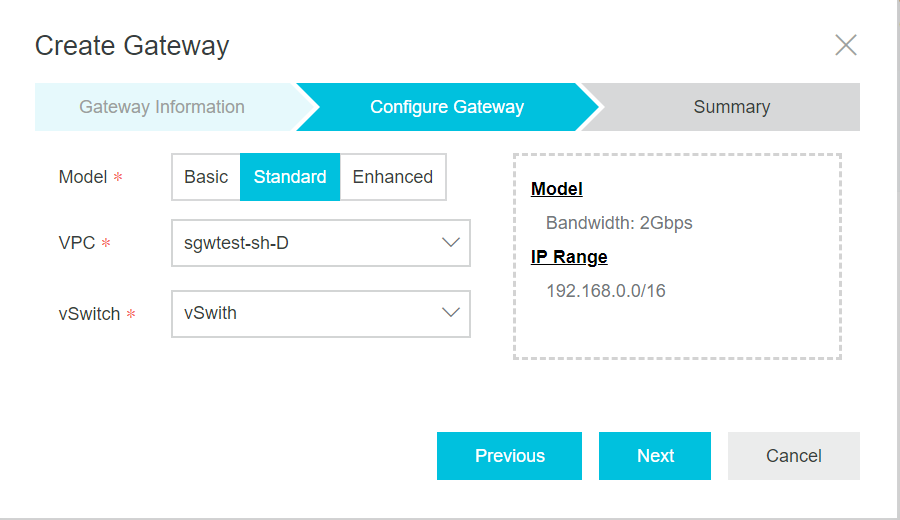Close the Create Gateway dialog
The width and height of the screenshot is (900, 520).
pyautogui.click(x=845, y=45)
